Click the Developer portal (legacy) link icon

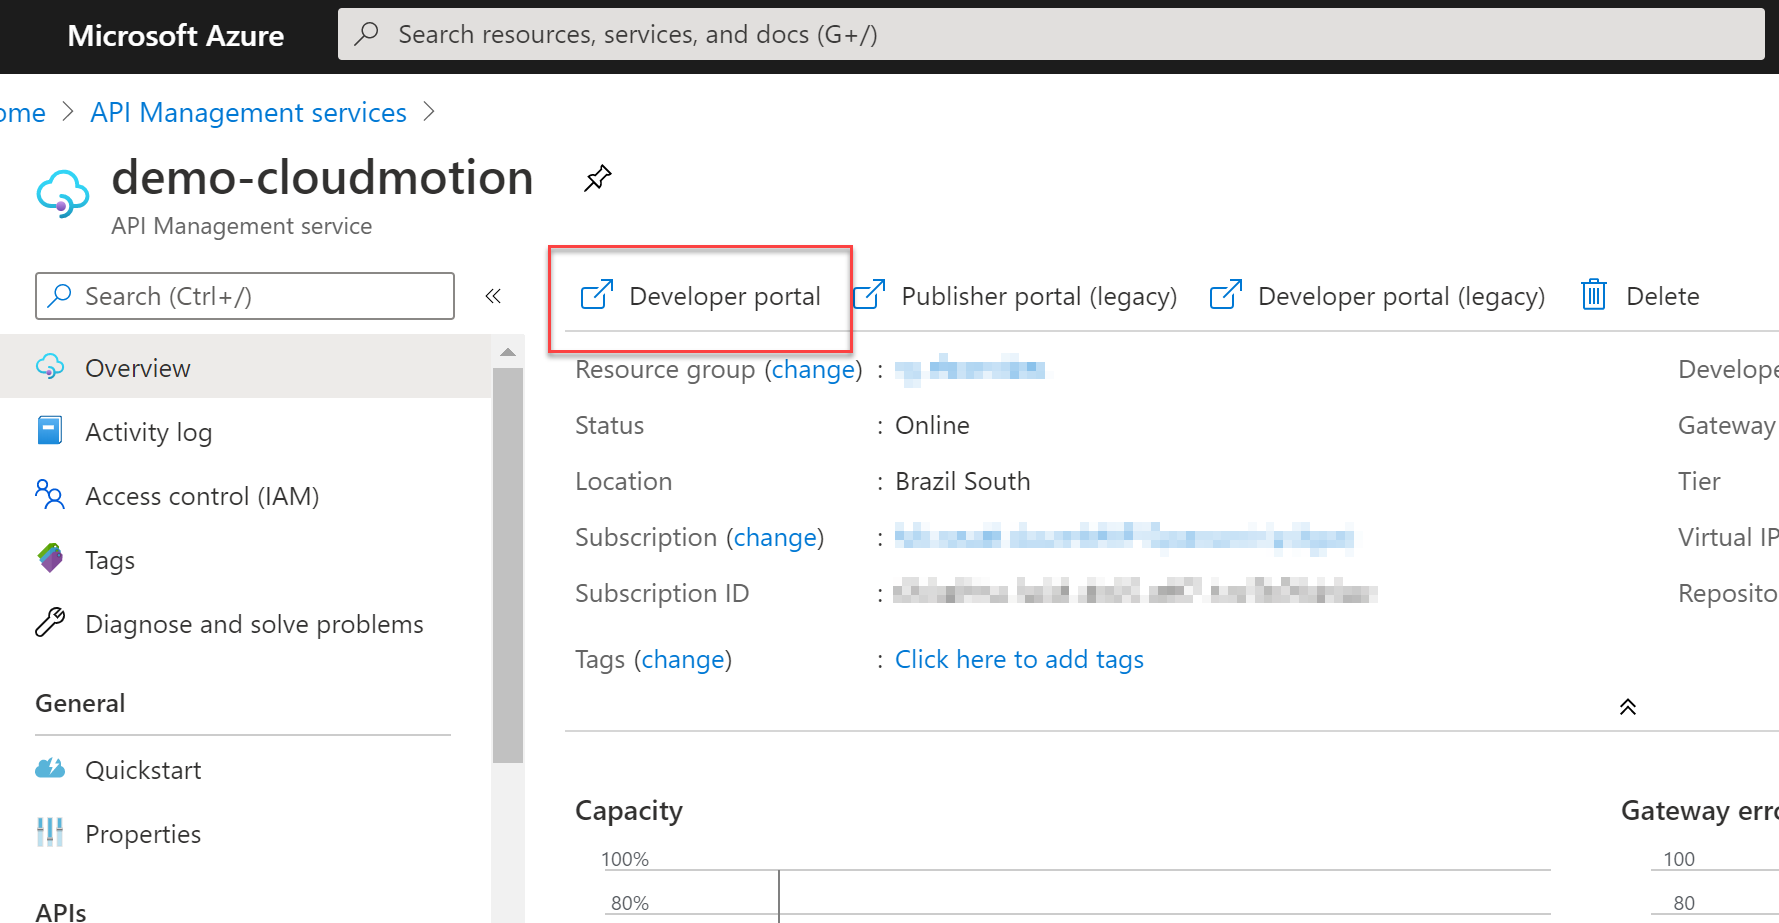click(1226, 295)
